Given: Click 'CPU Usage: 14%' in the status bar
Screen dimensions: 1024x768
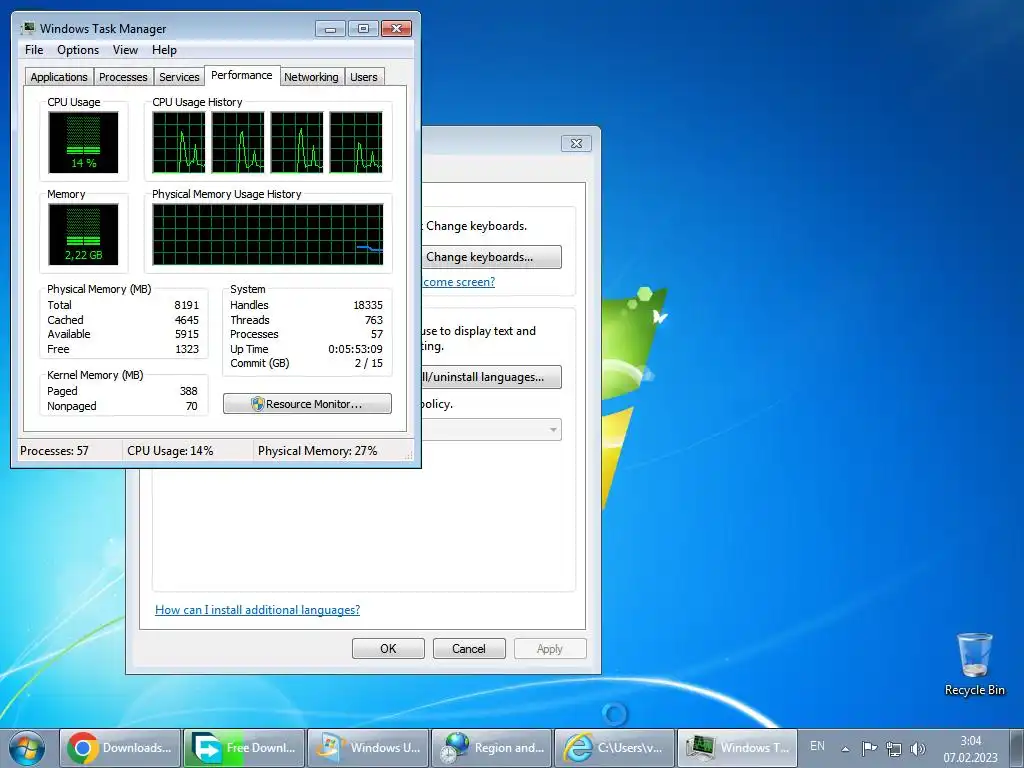Looking at the screenshot, I should tap(170, 451).
